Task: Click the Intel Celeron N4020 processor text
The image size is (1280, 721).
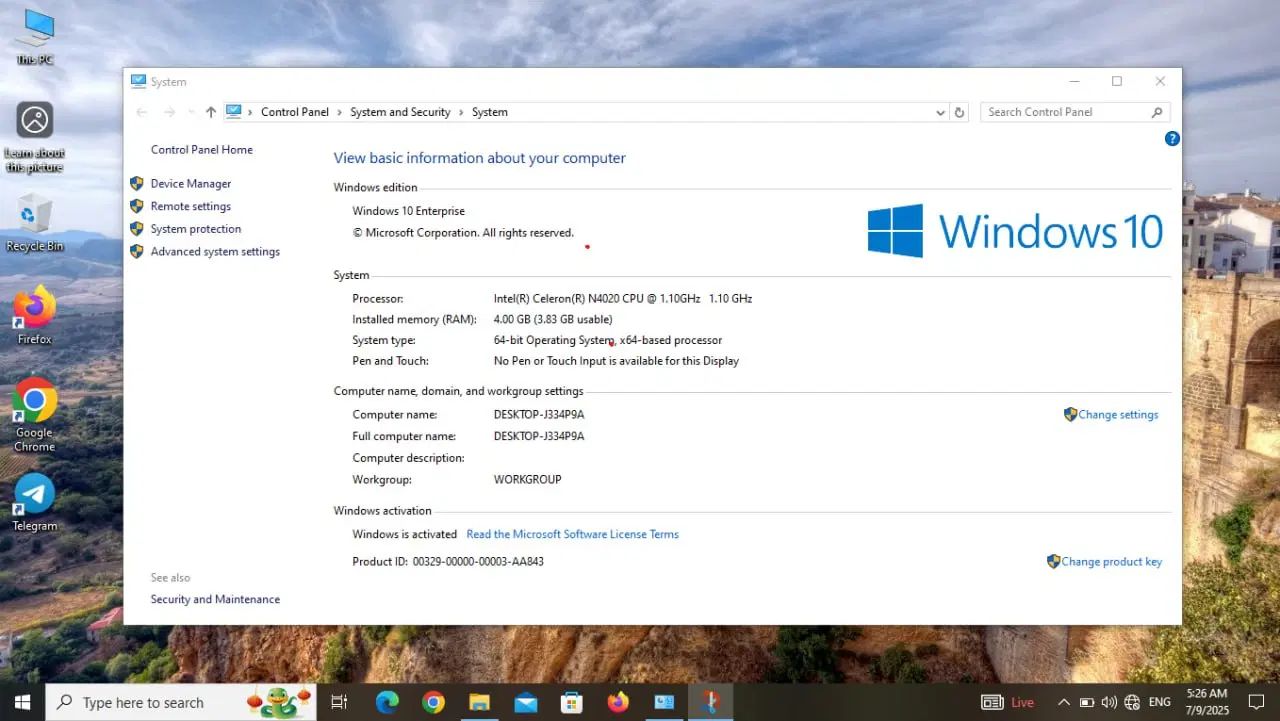Action: (x=623, y=299)
